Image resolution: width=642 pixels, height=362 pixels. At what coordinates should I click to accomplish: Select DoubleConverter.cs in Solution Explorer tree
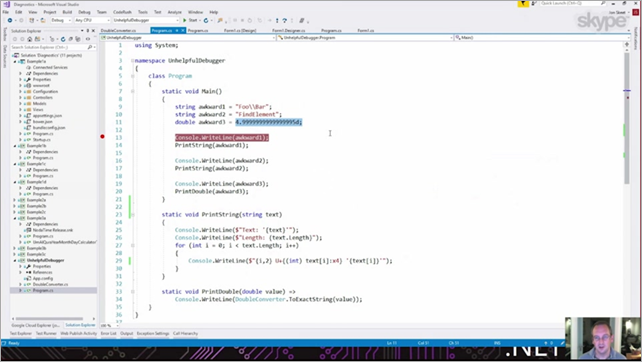click(x=50, y=284)
